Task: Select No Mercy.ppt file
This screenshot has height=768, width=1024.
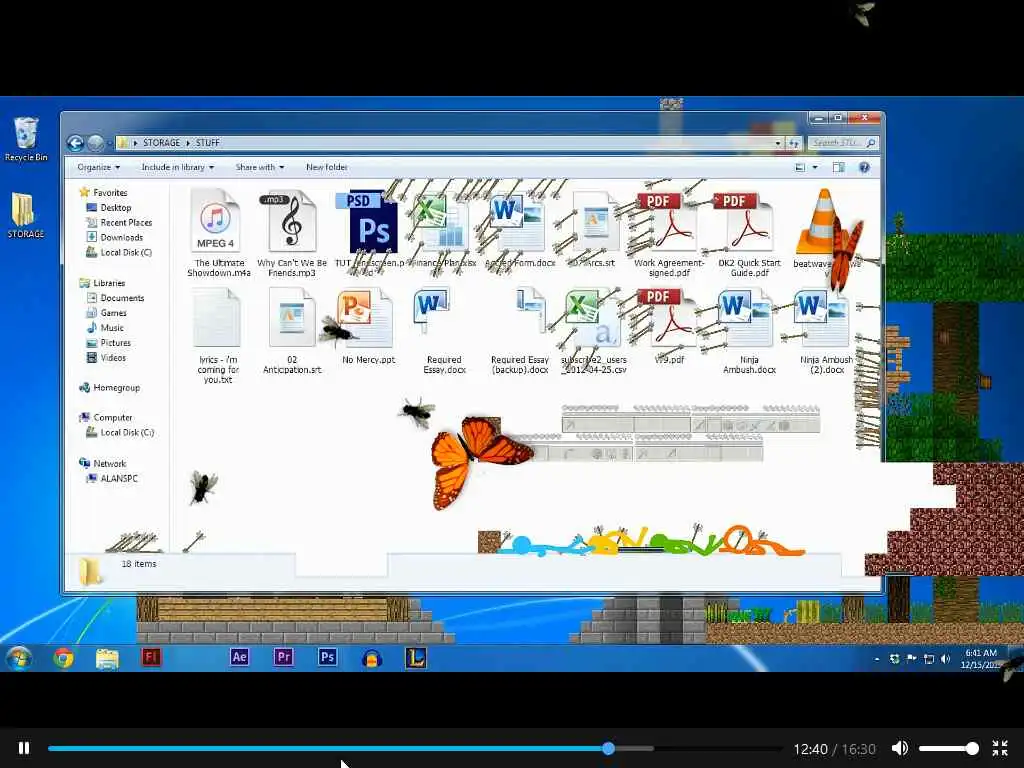Action: pyautogui.click(x=368, y=327)
